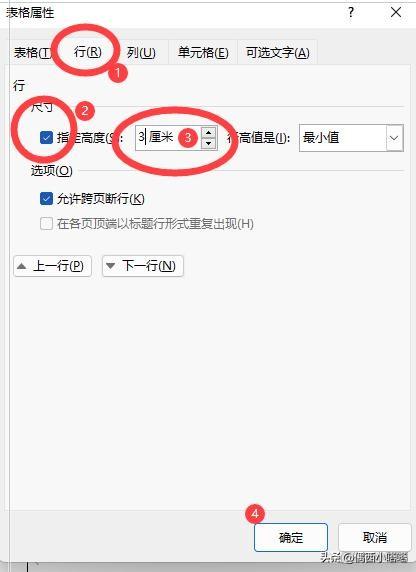The height and width of the screenshot is (572, 416).
Task: Expand the 行高值是 dropdown arrow
Action: (394, 138)
